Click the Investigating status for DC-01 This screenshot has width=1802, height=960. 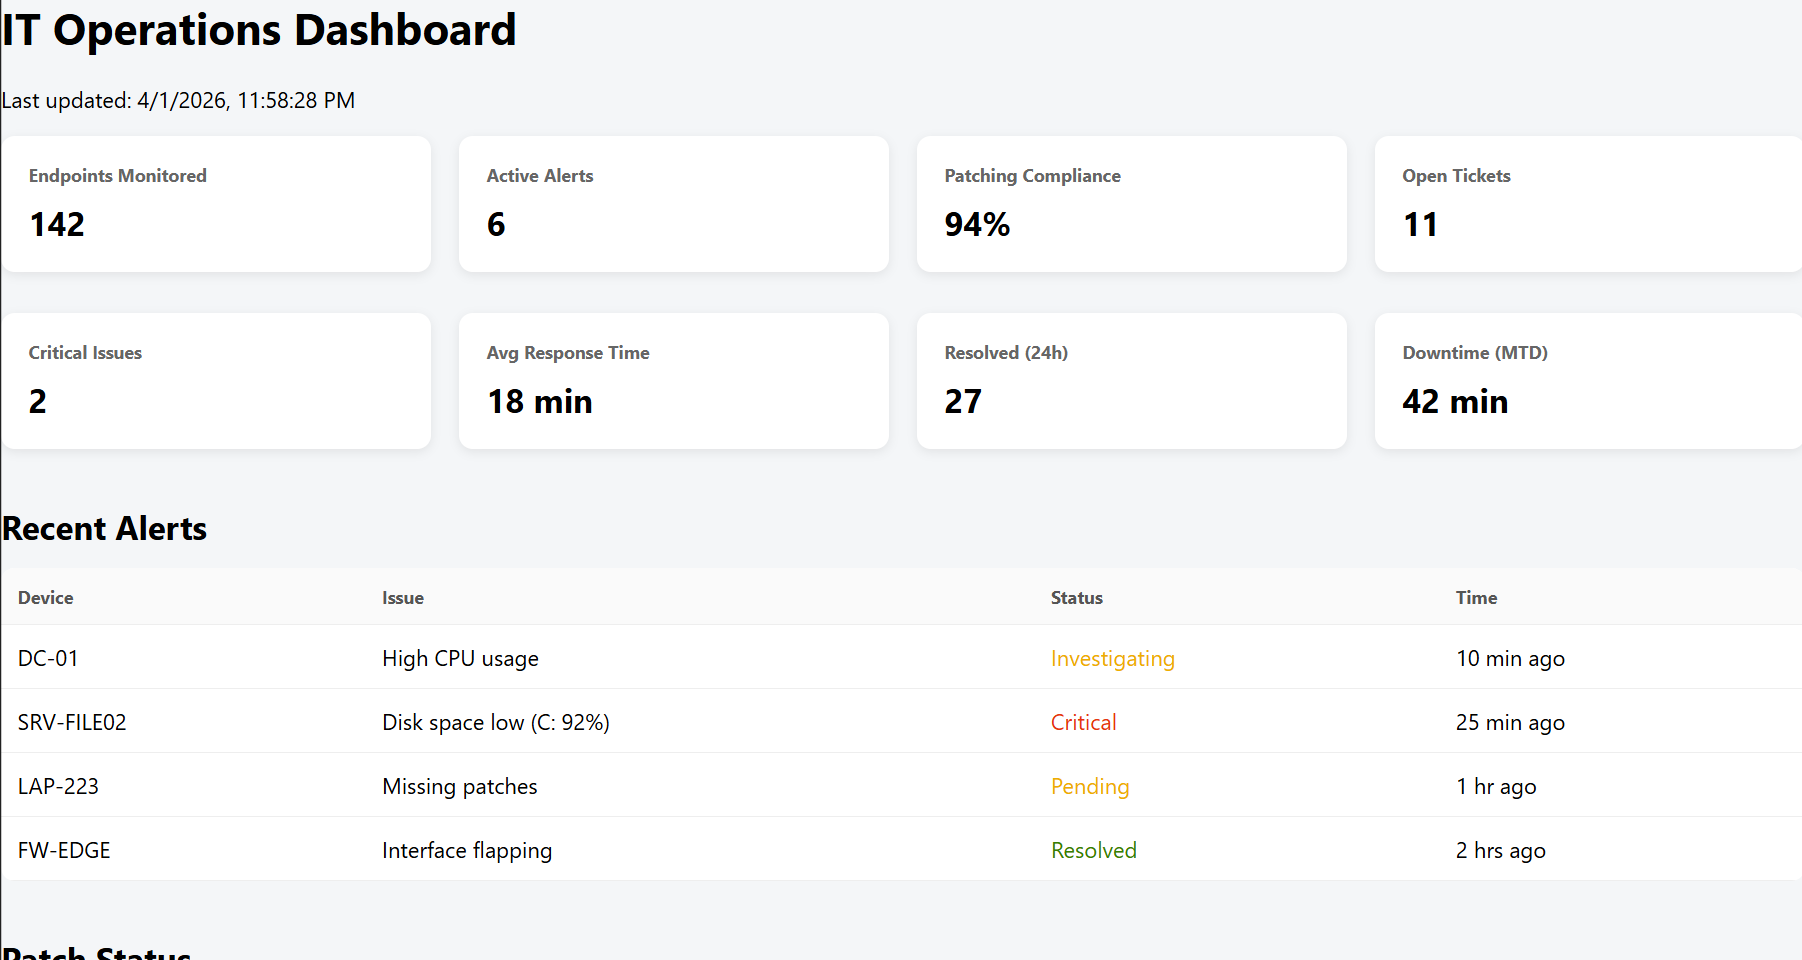point(1112,658)
